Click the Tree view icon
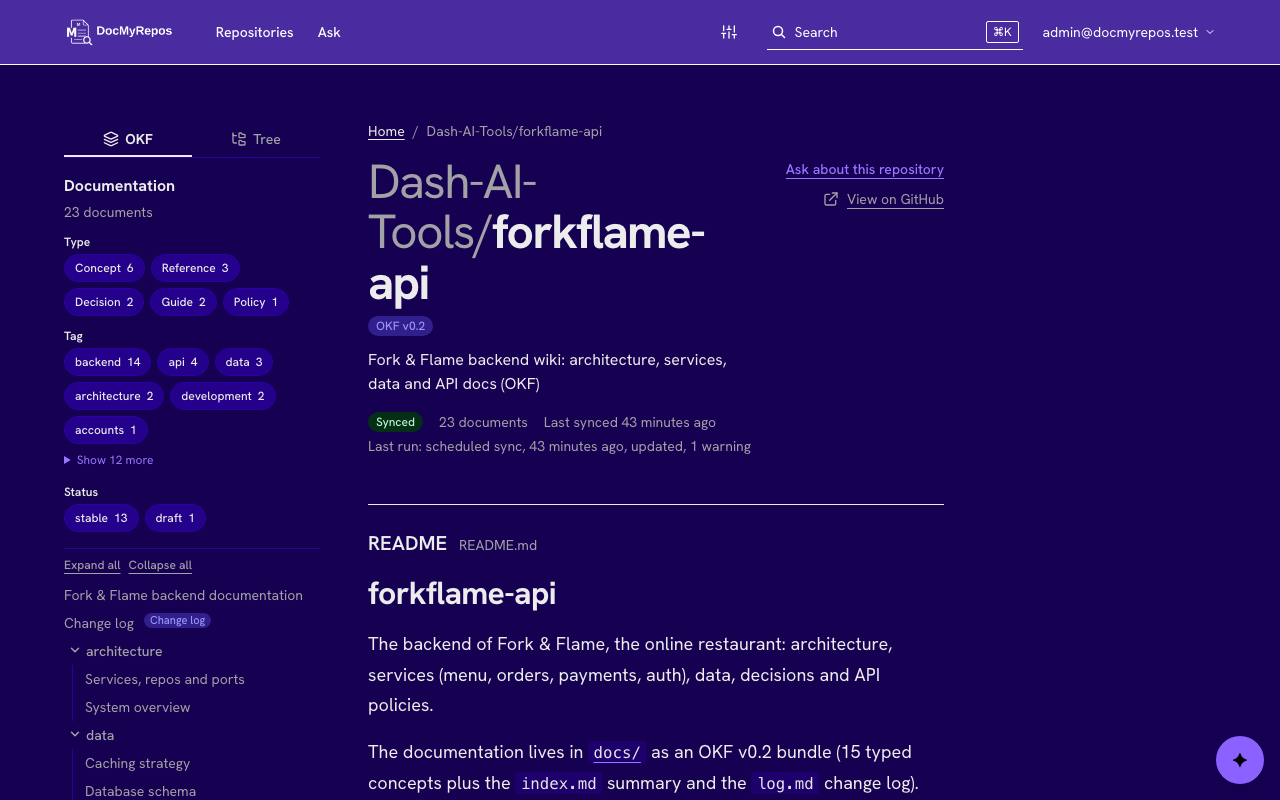Screen dimensions: 1280x800 239,139
